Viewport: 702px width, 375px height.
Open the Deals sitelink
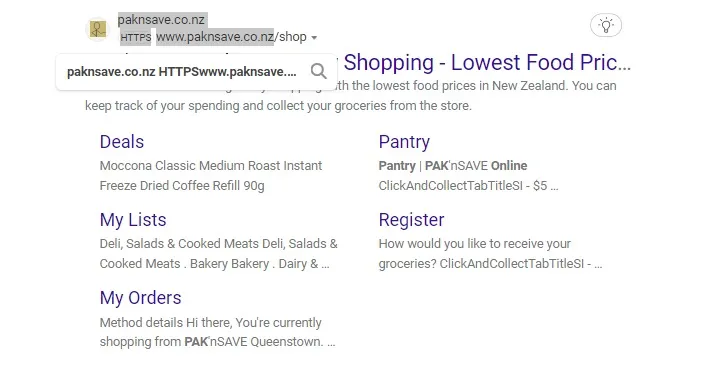122,142
